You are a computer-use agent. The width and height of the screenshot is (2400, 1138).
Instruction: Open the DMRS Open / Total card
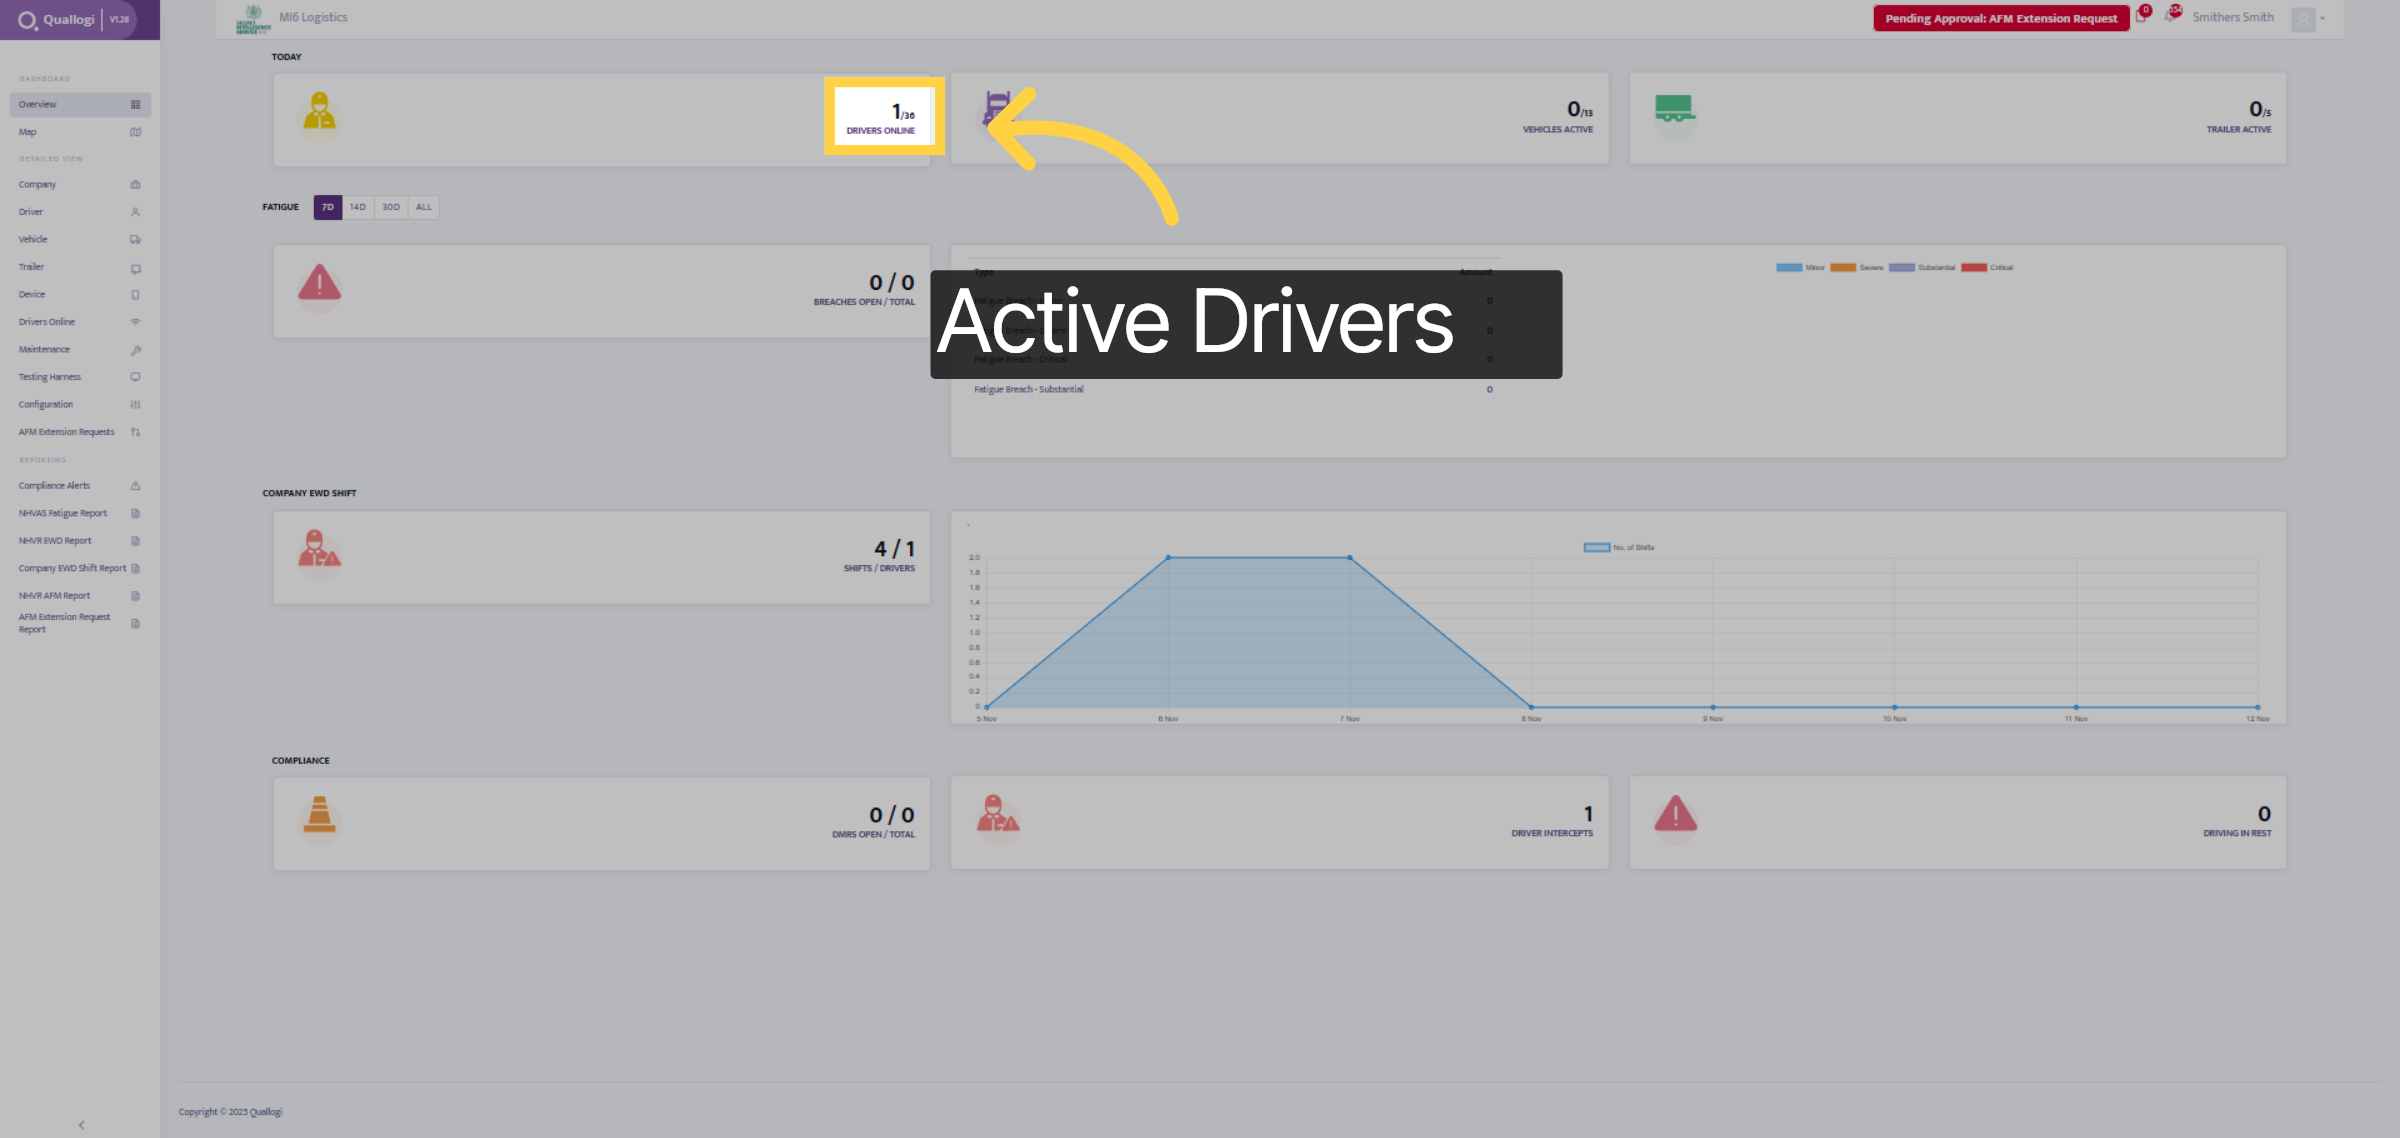pos(602,823)
